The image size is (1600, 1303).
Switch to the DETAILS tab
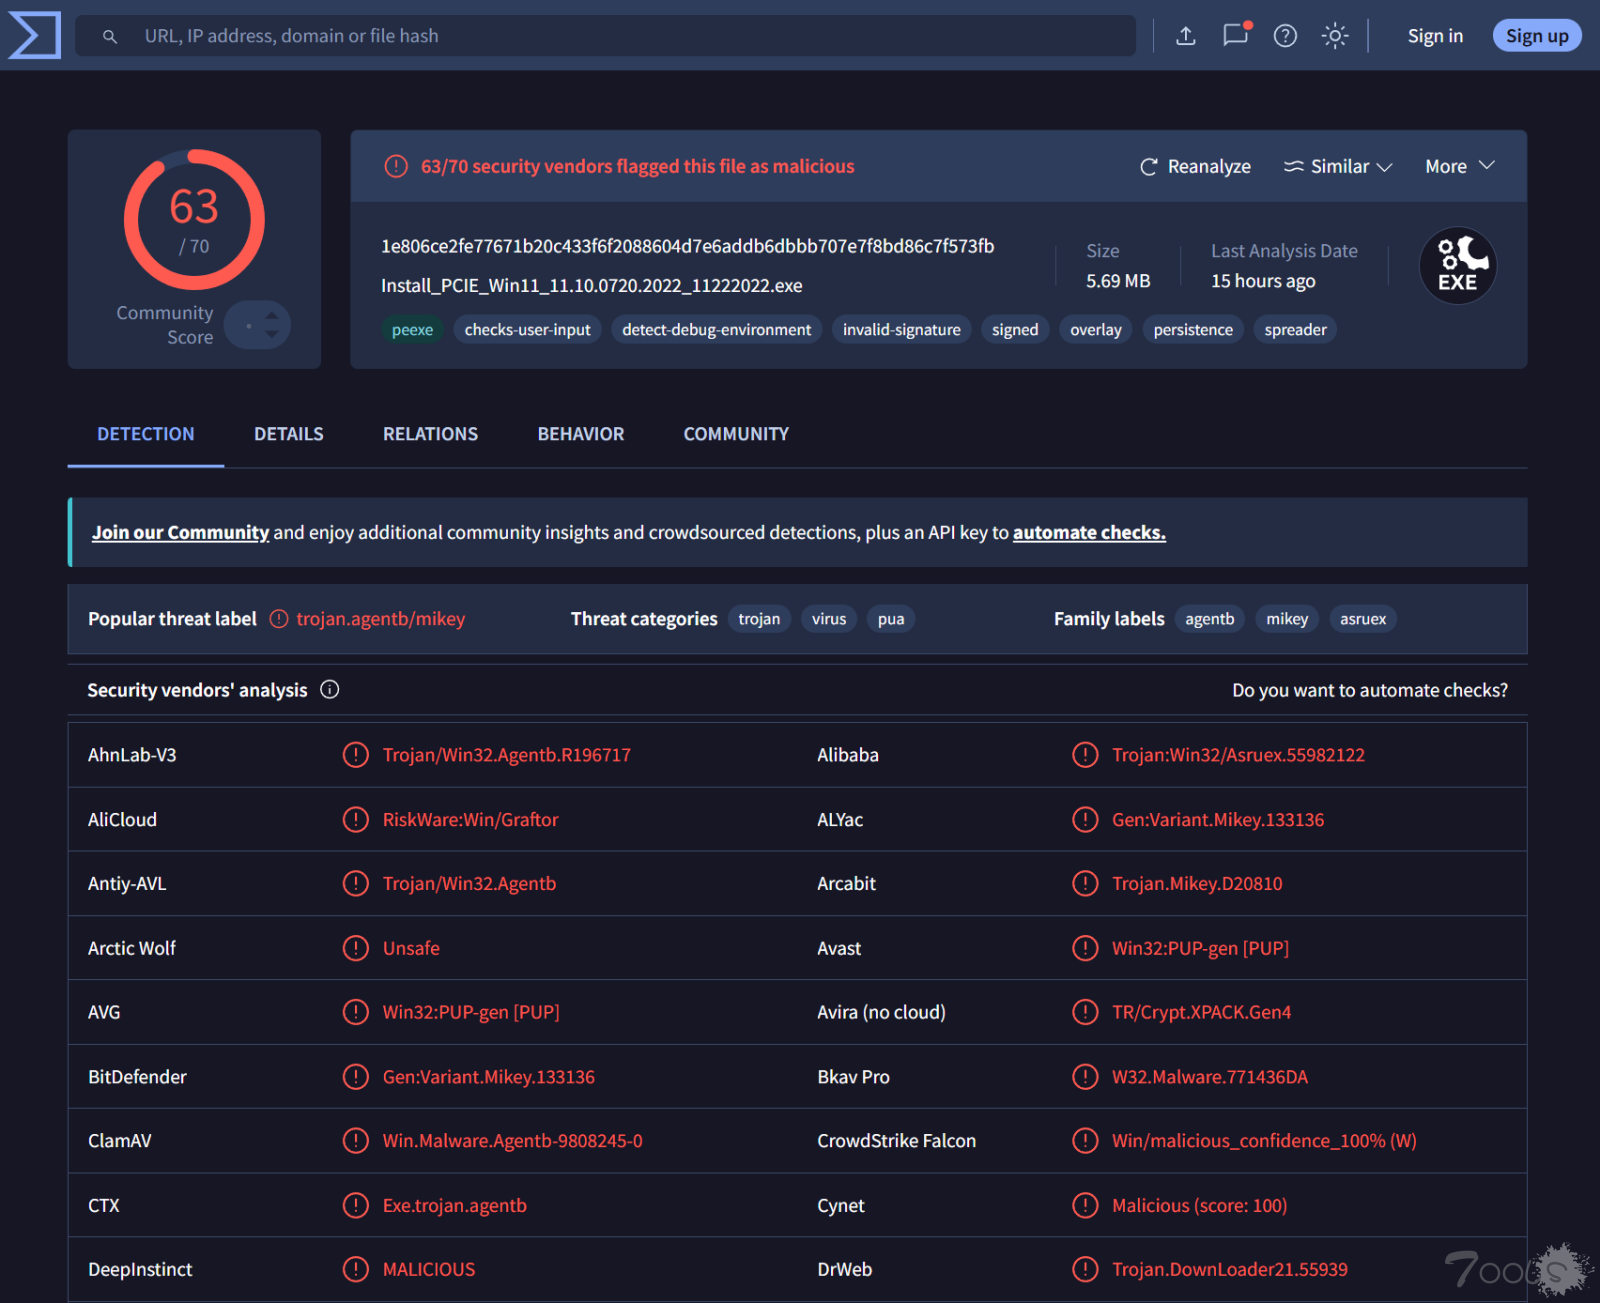coord(289,434)
